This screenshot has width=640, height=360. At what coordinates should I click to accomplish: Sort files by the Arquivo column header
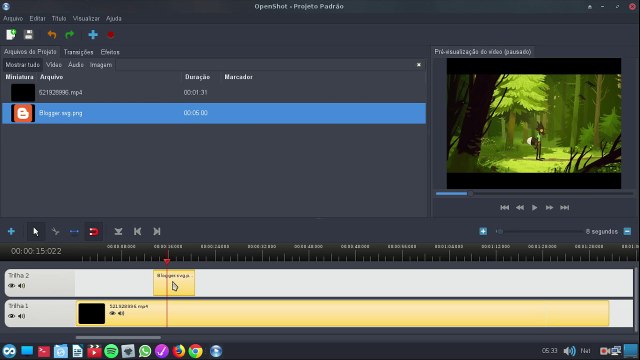(51, 77)
